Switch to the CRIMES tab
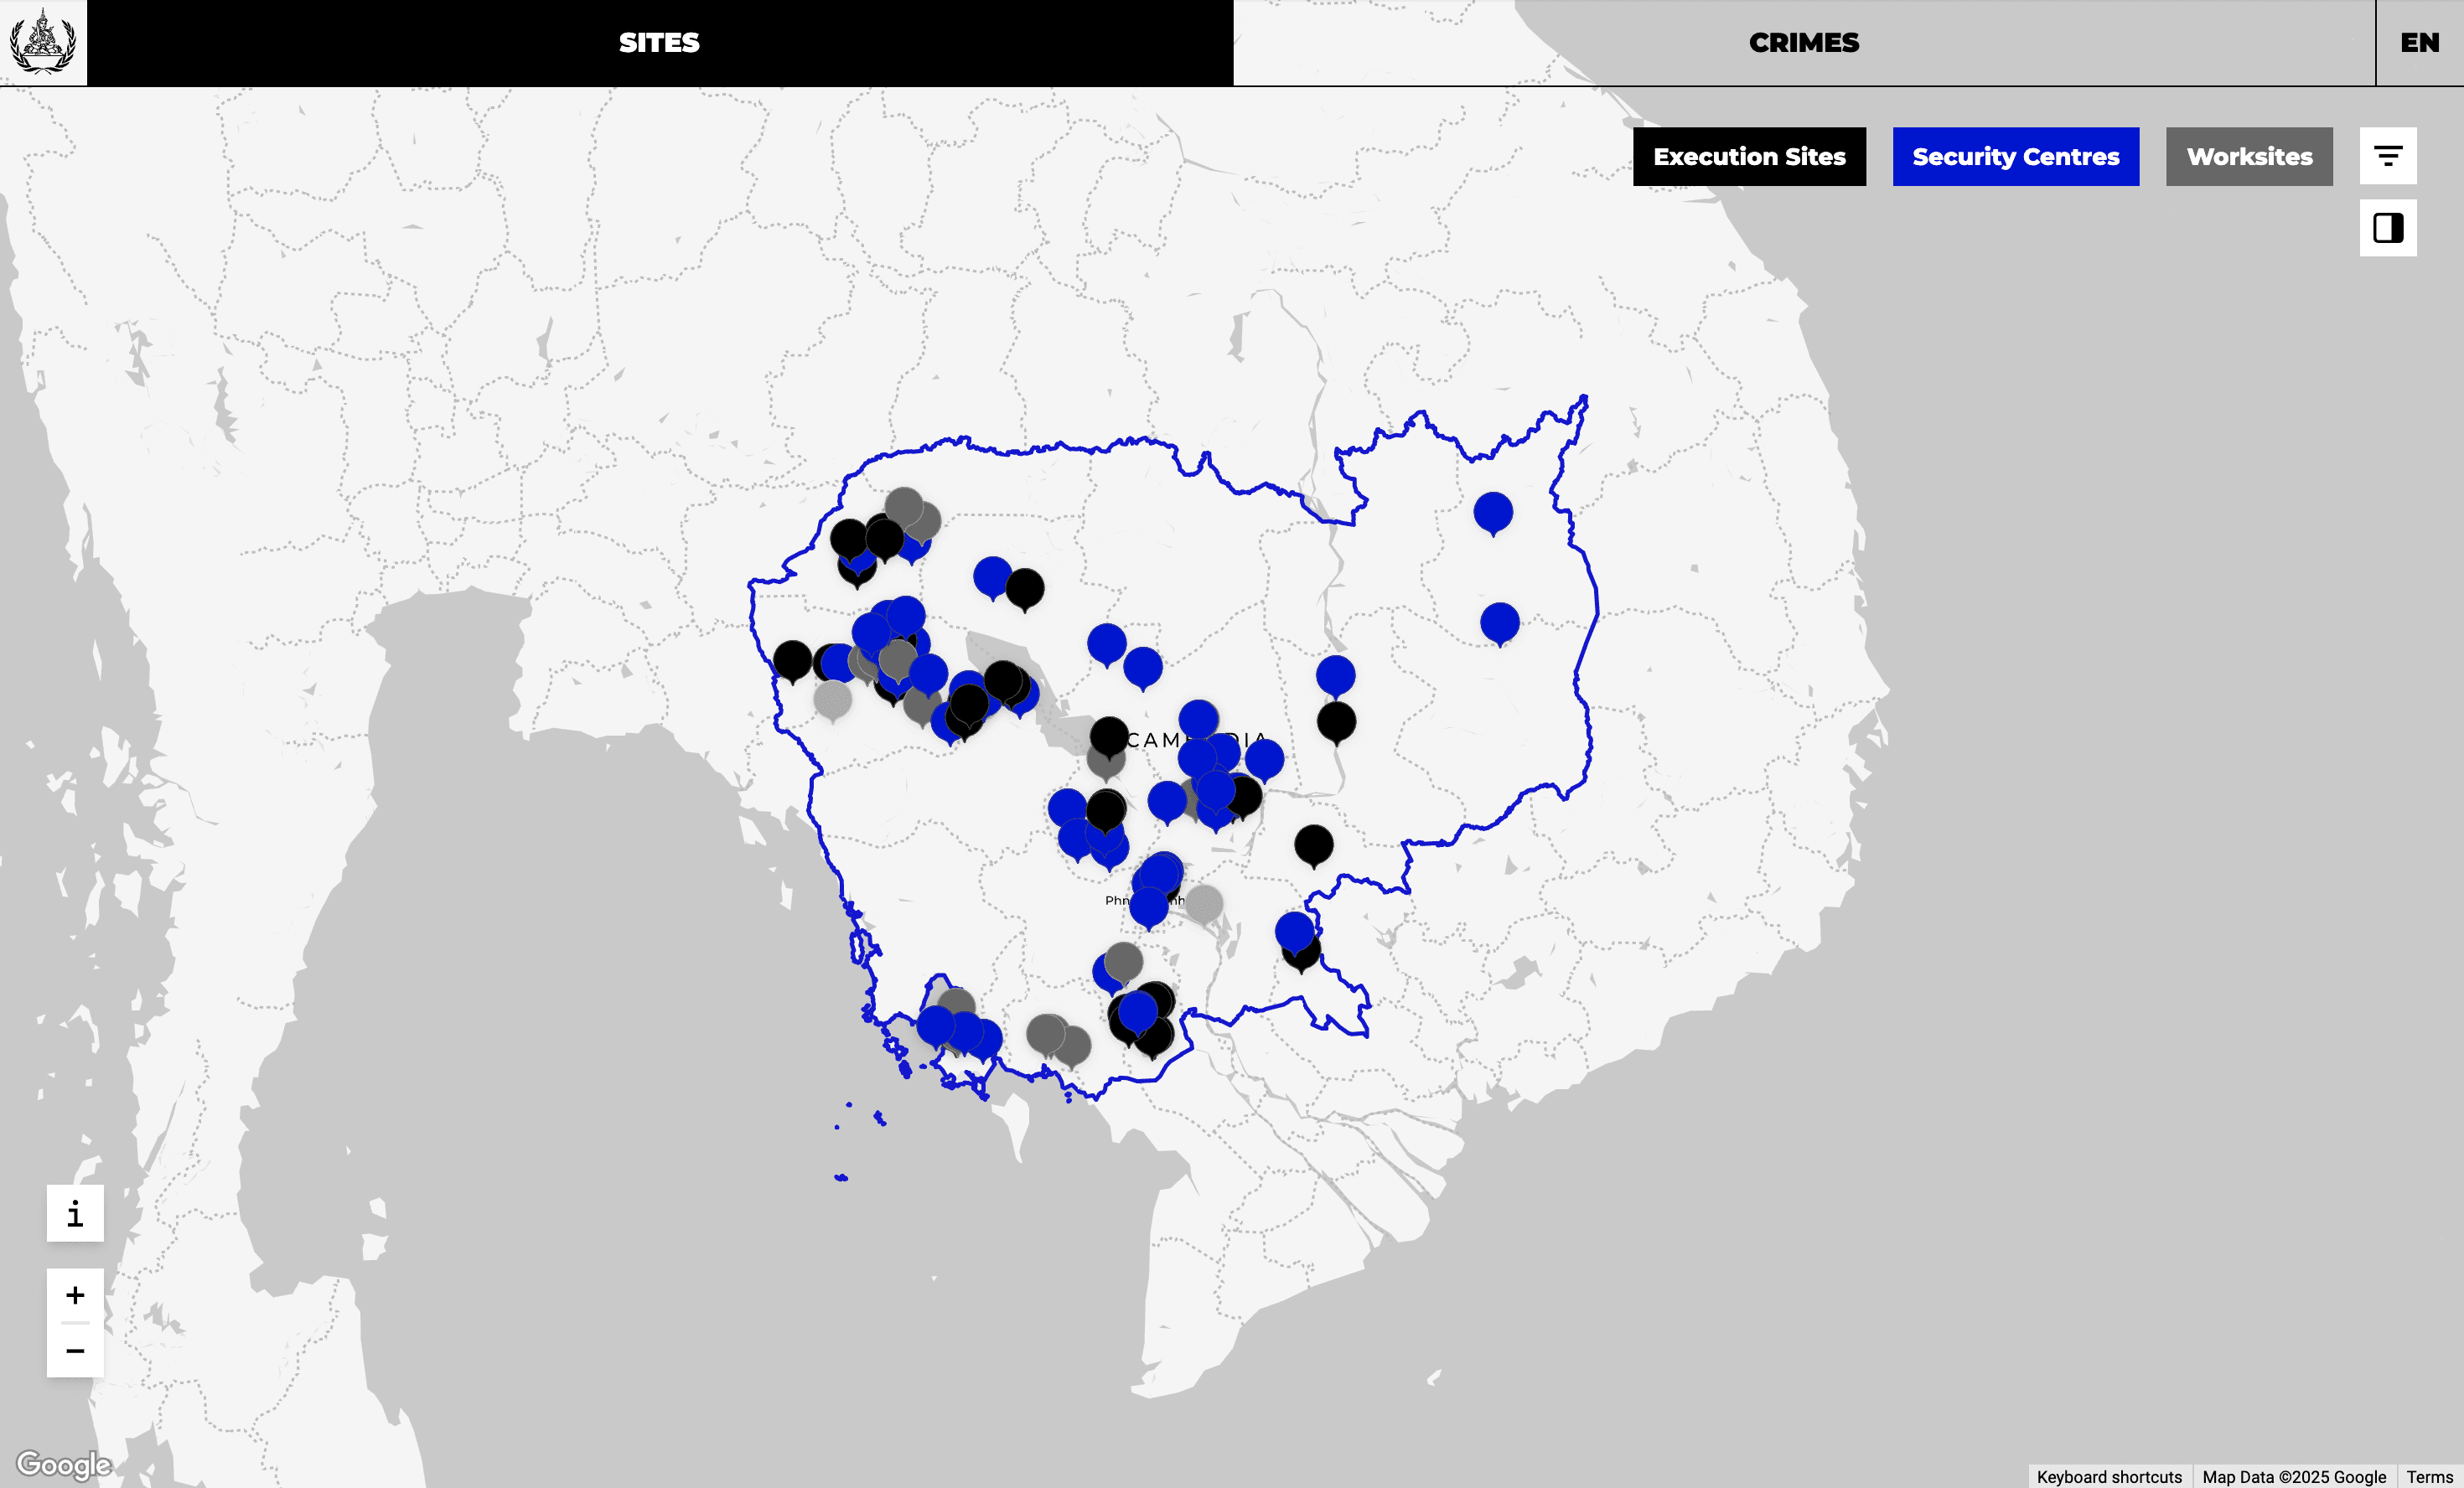 (1803, 43)
